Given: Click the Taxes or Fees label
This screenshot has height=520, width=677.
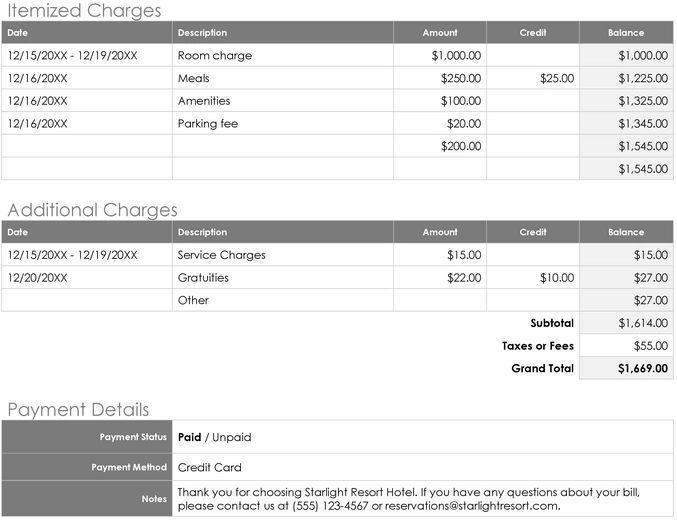Looking at the screenshot, I should [x=538, y=346].
